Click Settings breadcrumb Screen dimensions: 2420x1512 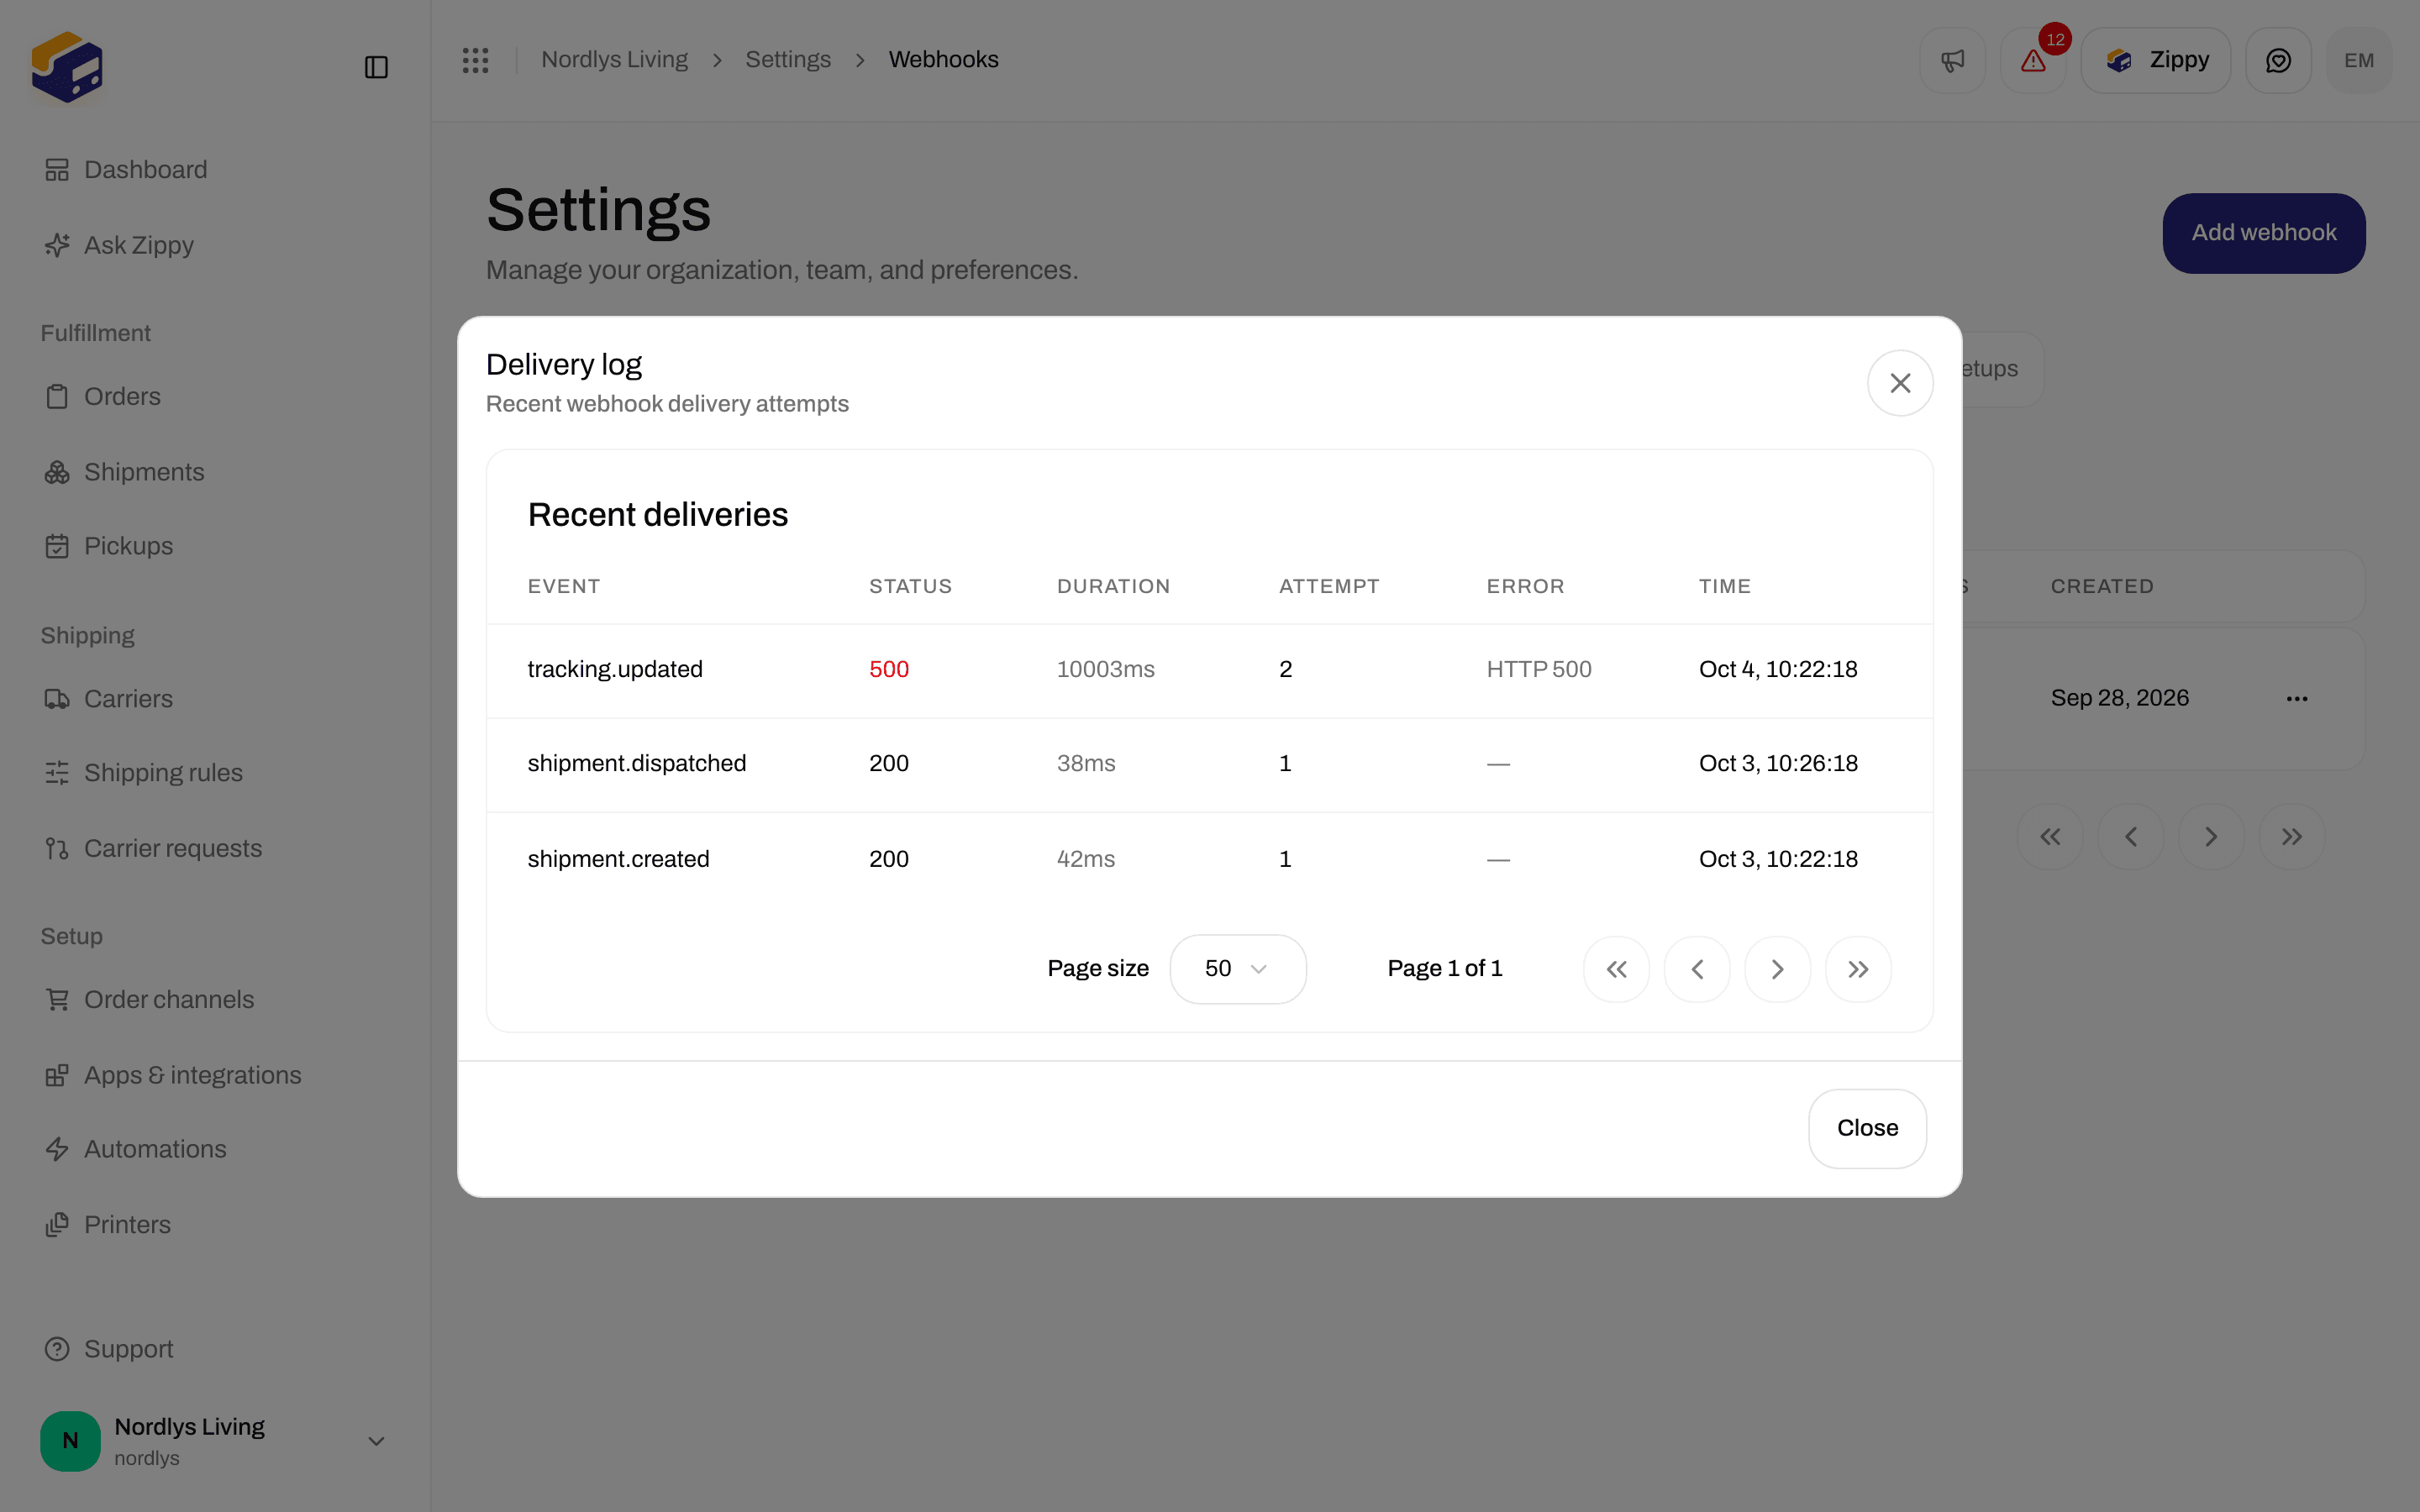click(788, 60)
